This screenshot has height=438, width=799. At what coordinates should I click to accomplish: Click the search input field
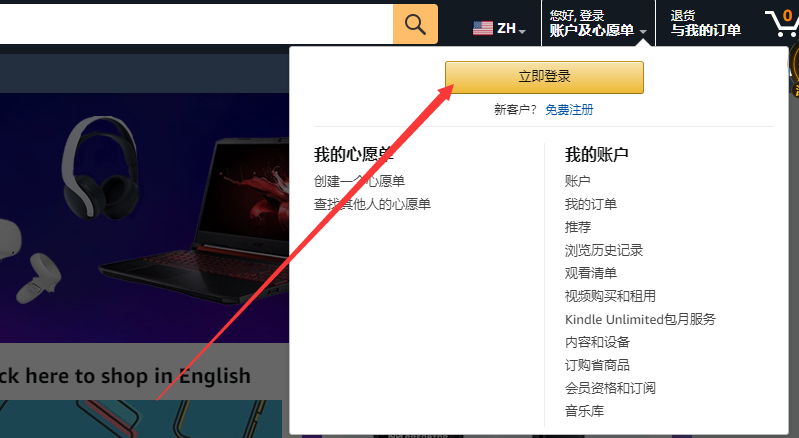196,24
